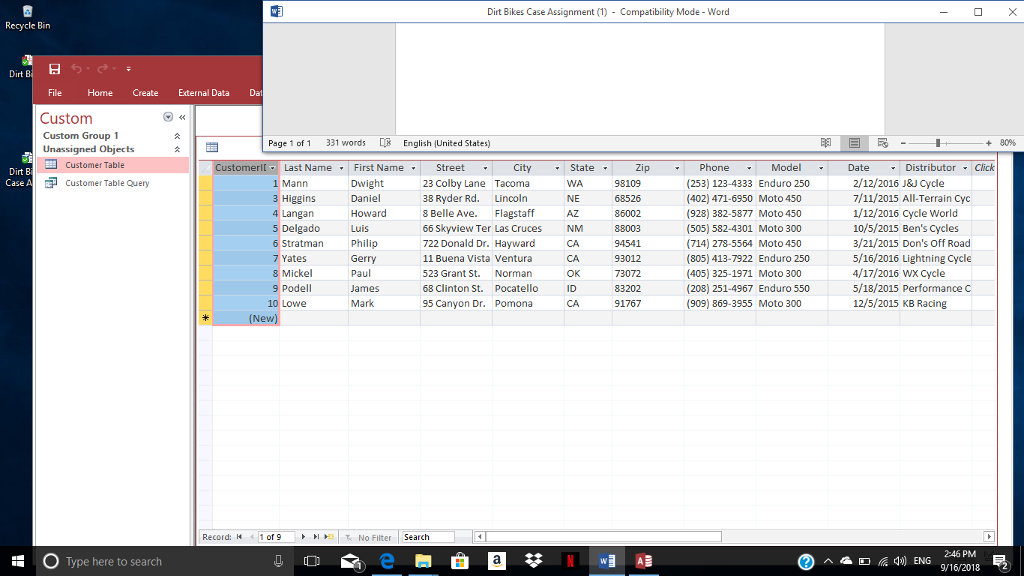The image size is (1024, 576).
Task: Go to the first record in navigation bar
Action: tap(240, 537)
